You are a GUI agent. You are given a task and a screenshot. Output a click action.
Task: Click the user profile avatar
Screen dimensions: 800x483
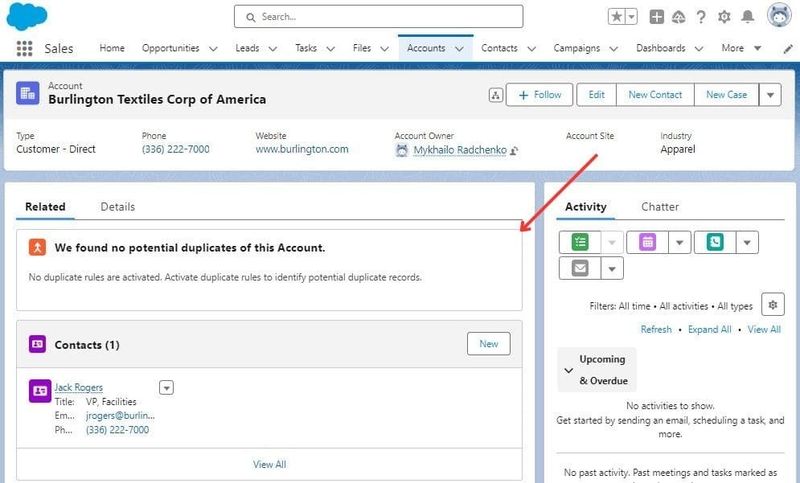pyautogui.click(x=779, y=16)
